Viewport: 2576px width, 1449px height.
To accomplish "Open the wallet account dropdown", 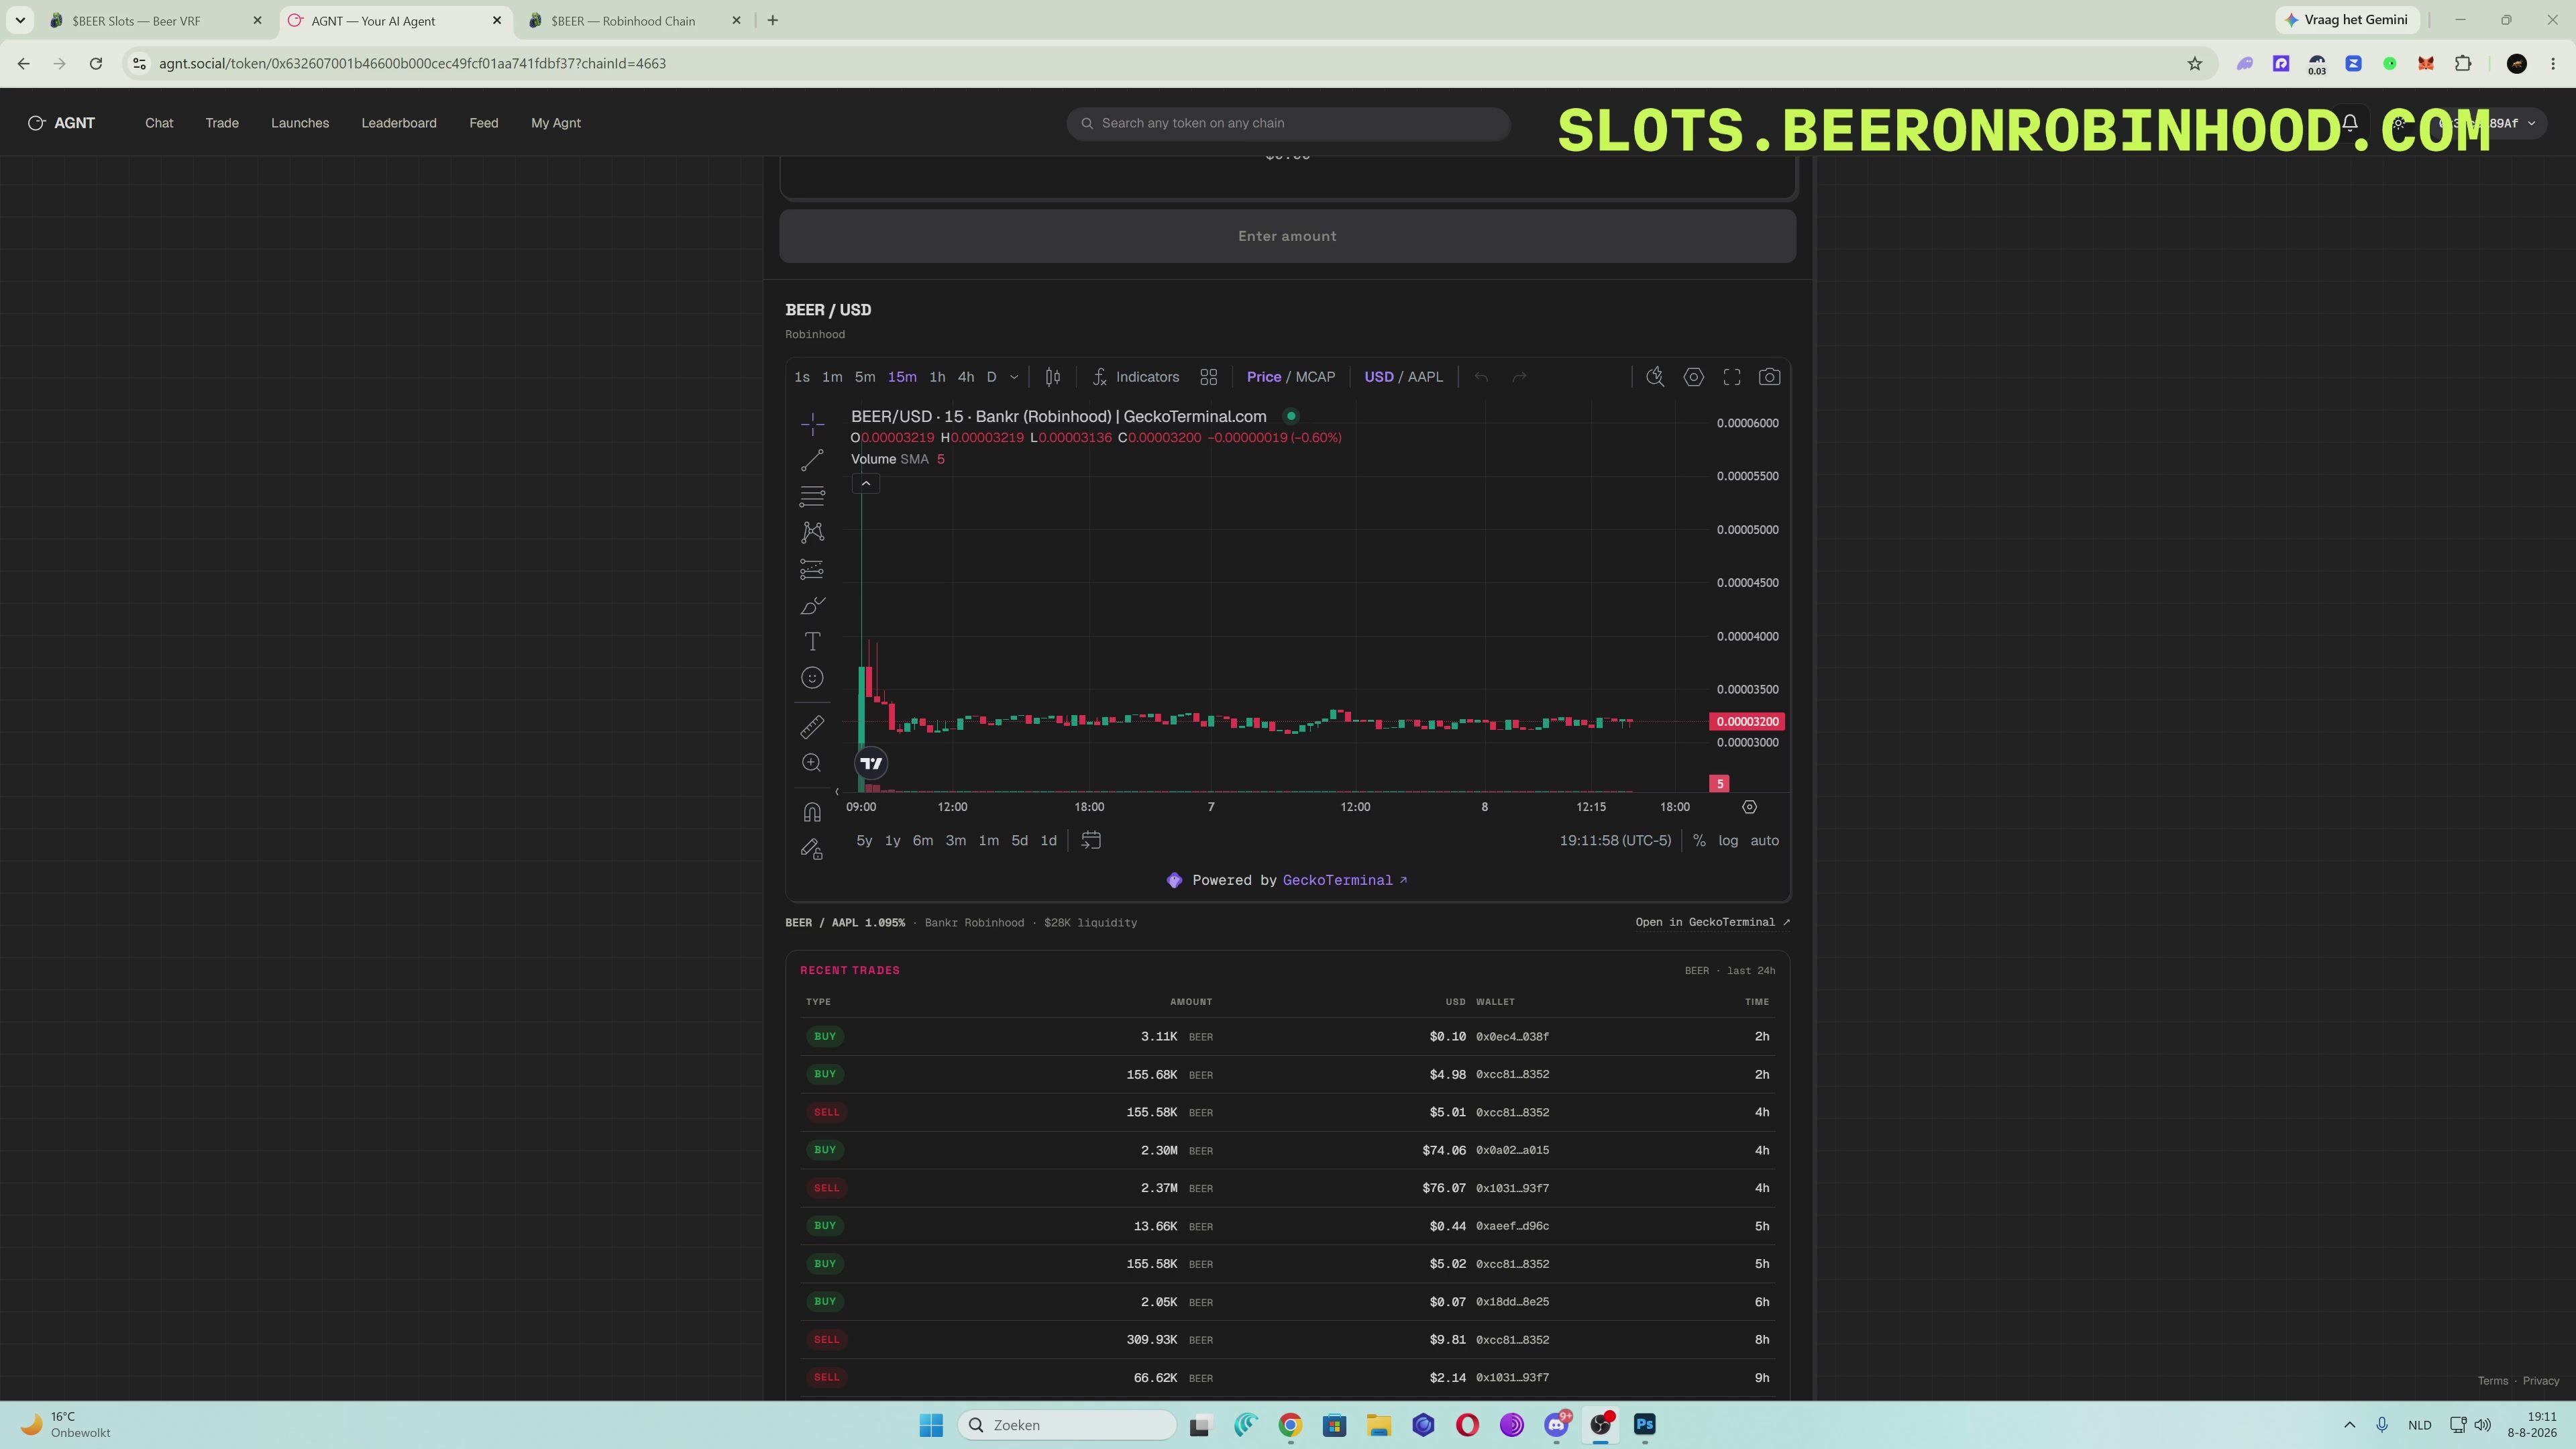I will pyautogui.click(x=2488, y=123).
